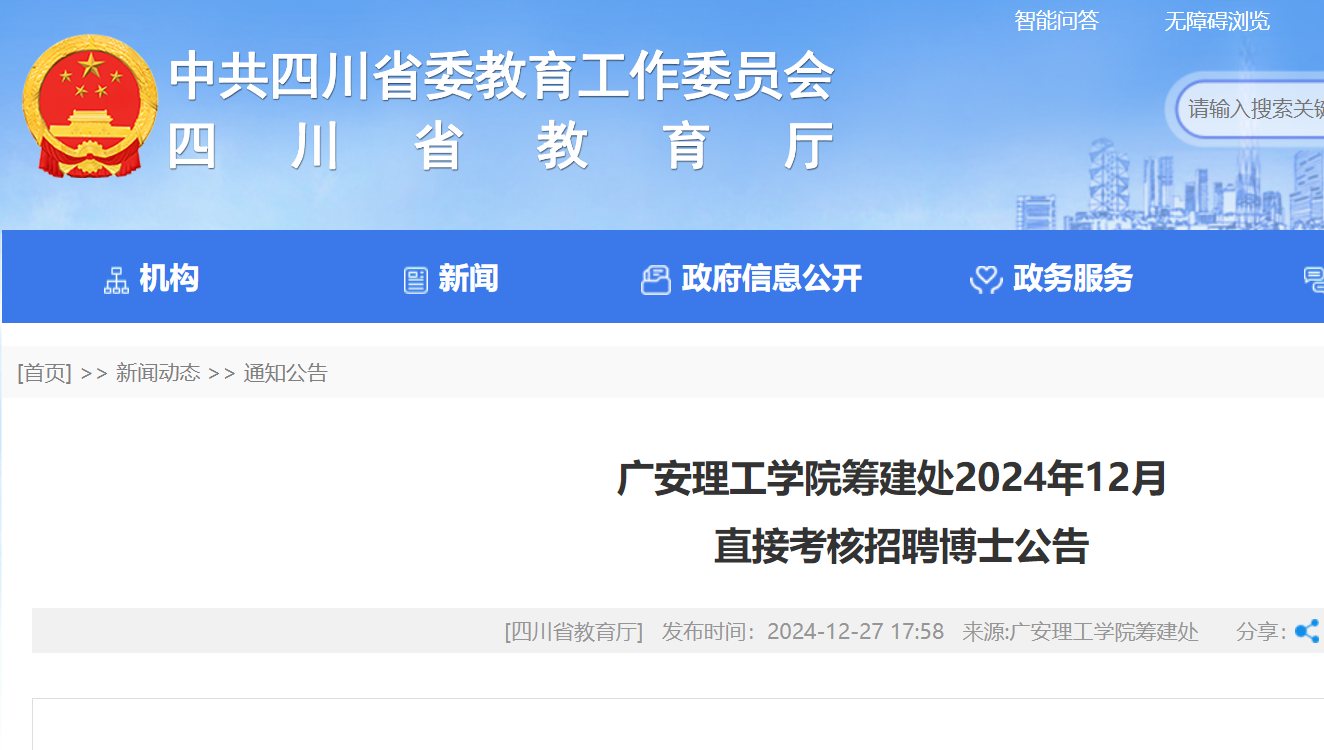This screenshot has width=1324, height=750.
Task: Open the 政府信息公开 menu item
Action: pos(771,278)
